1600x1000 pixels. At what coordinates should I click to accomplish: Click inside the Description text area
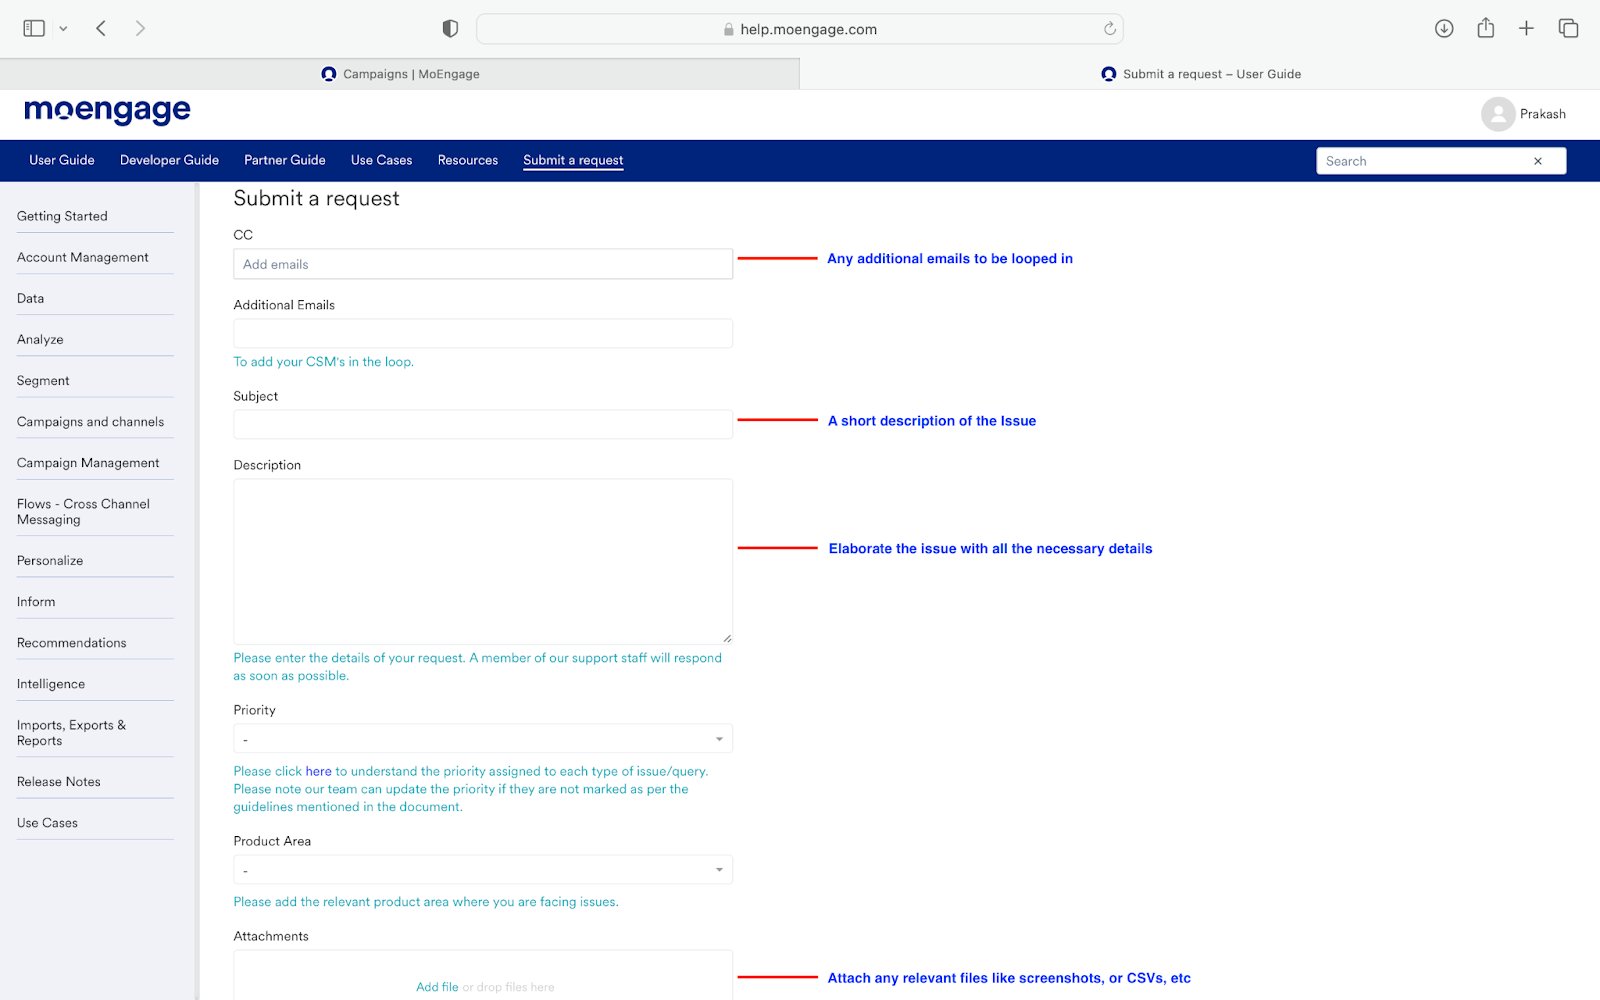[x=483, y=561]
